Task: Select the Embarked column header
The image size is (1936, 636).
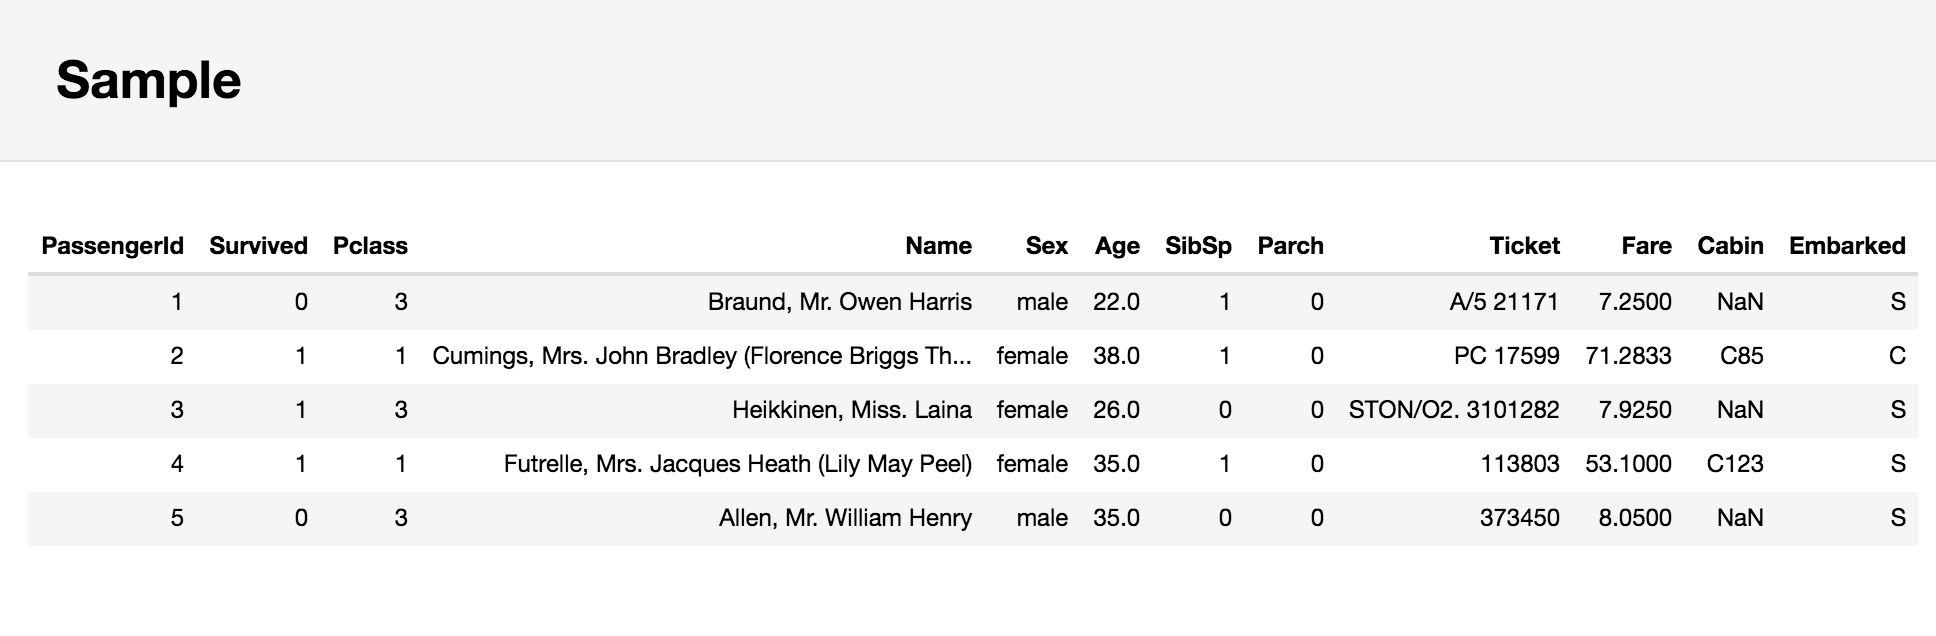Action: click(x=1847, y=246)
